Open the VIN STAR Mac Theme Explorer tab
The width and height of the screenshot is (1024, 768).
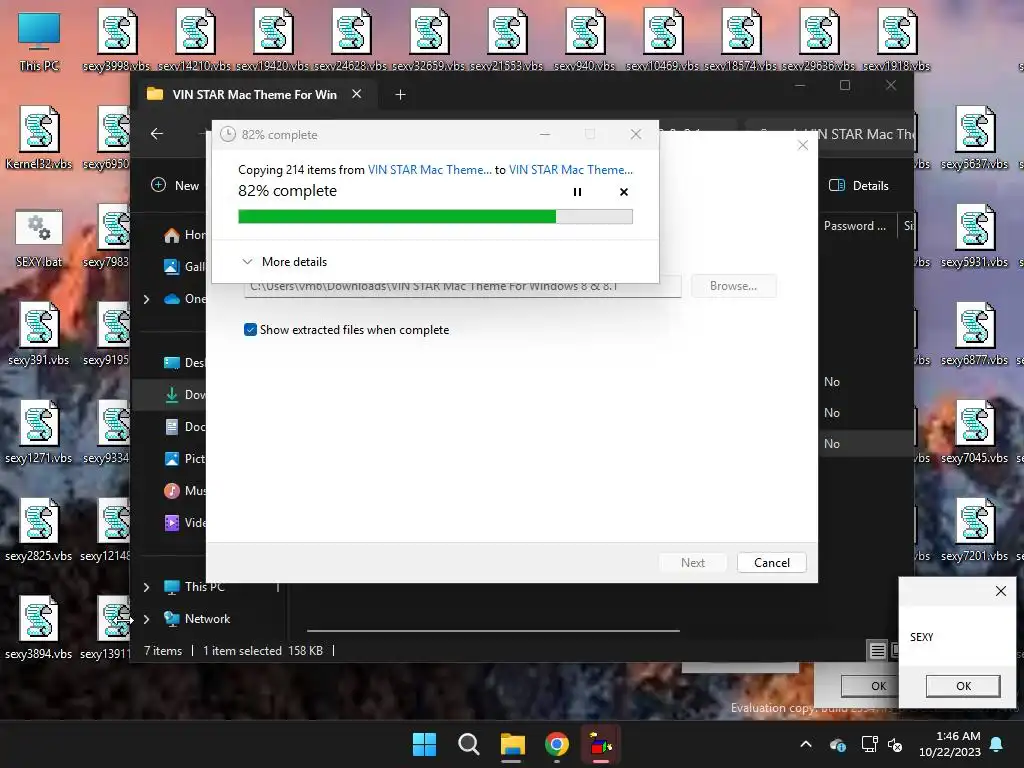click(254, 95)
